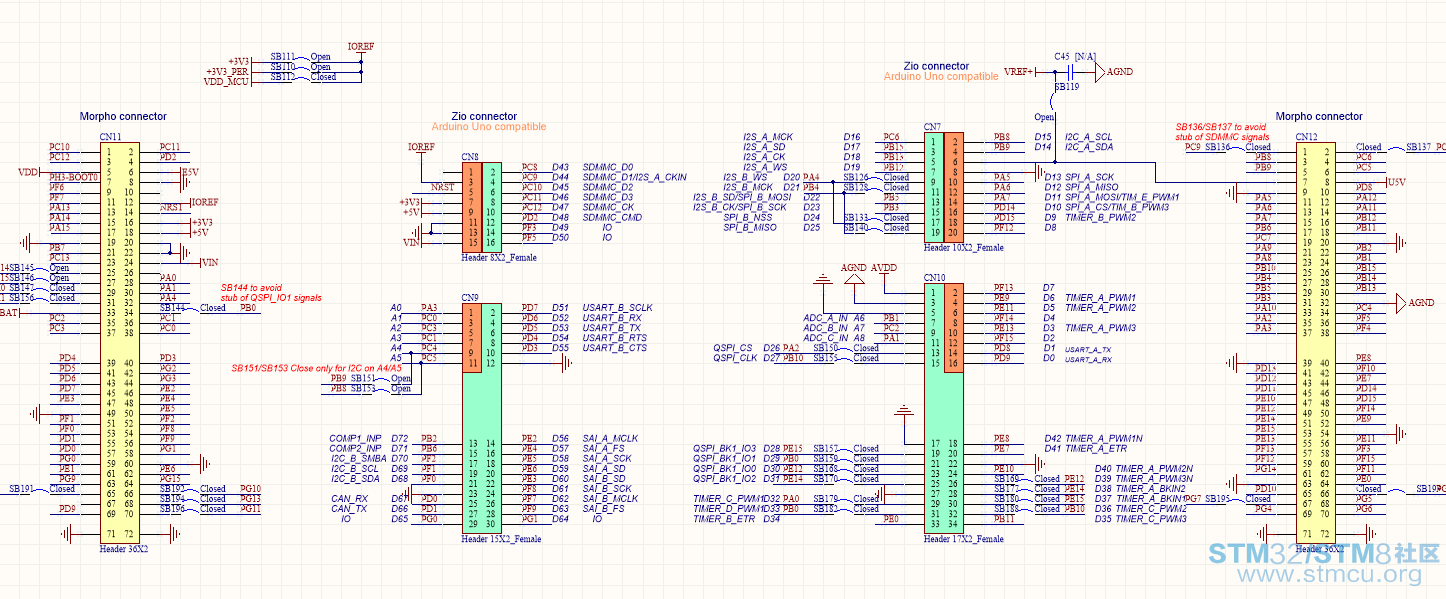
Task: Click the Header 17X2_Female footprint label
Action: 963,539
